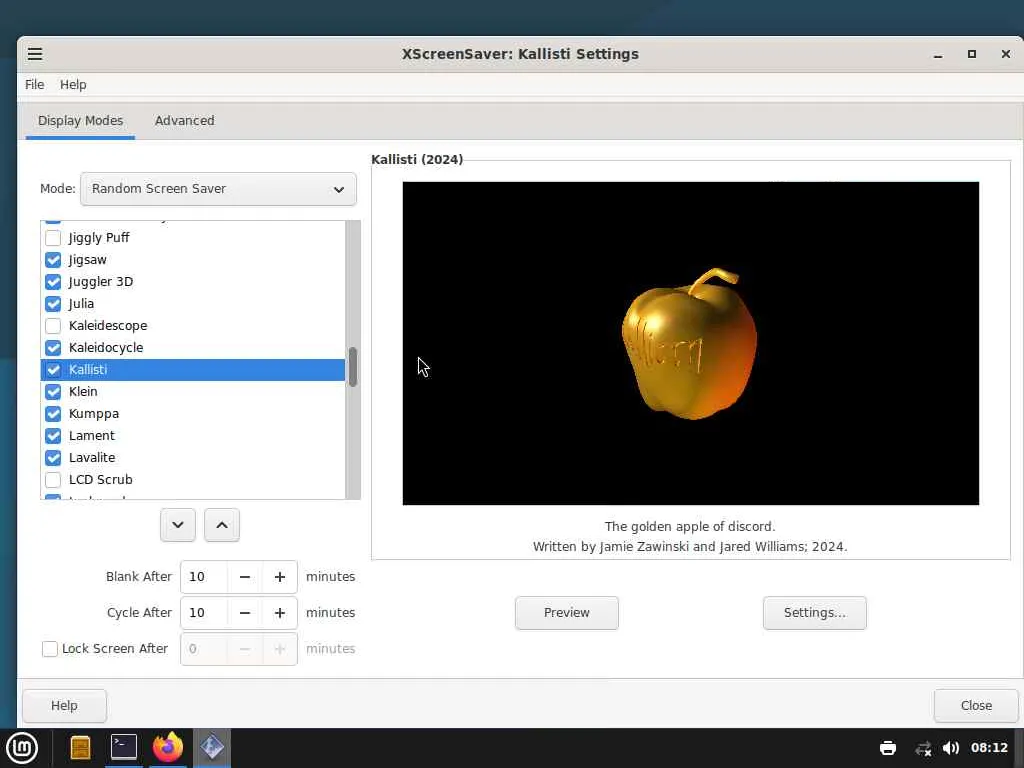Switch to the Advanced tab
This screenshot has height=768, width=1024.
tap(184, 121)
